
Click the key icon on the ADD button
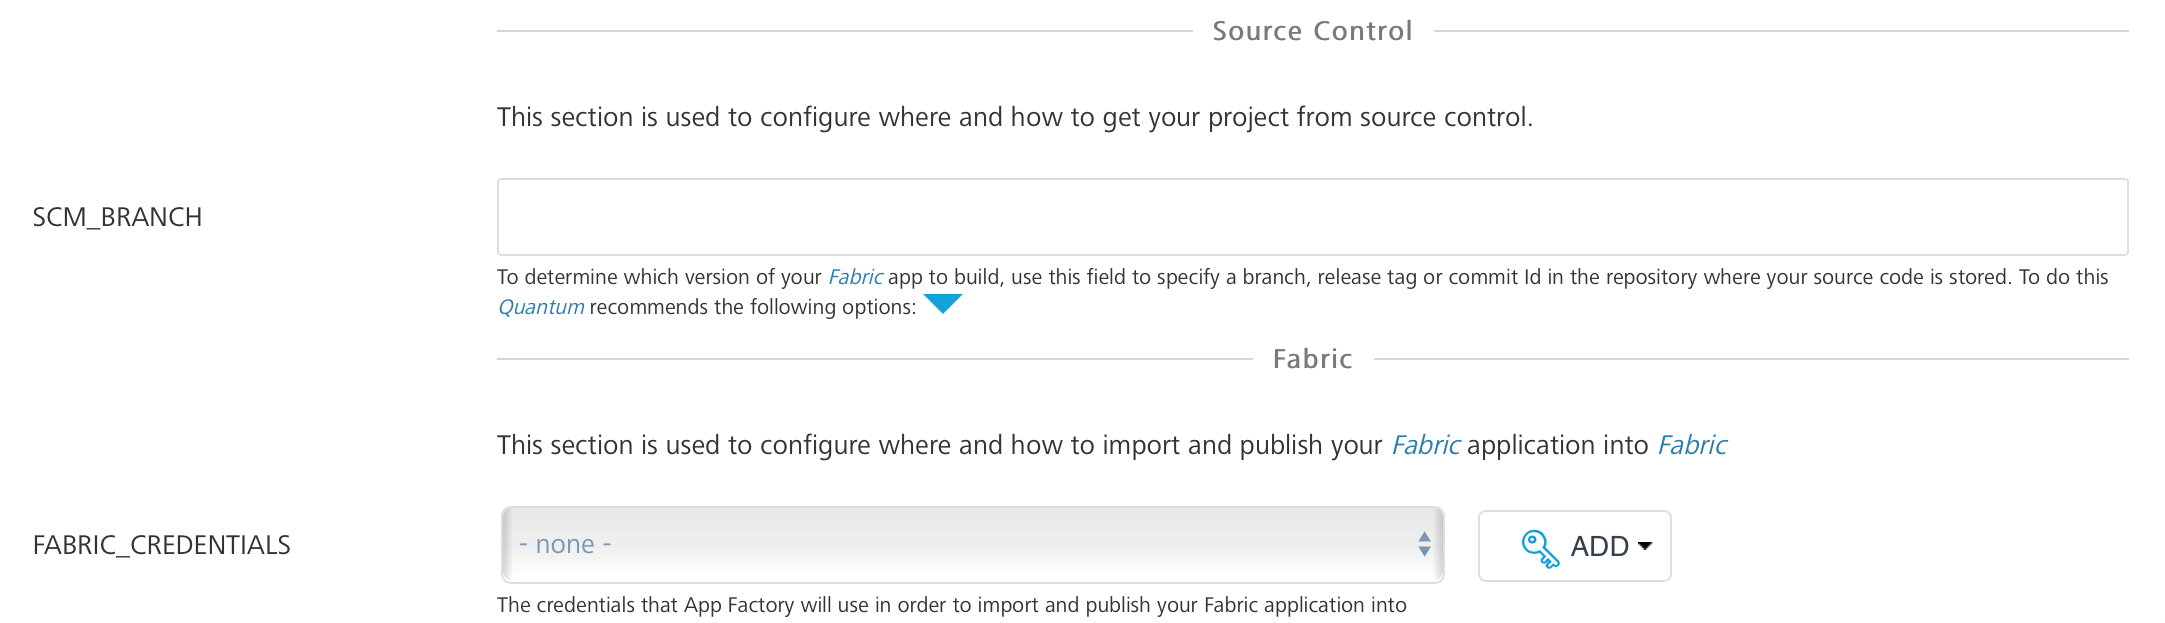tap(1540, 547)
